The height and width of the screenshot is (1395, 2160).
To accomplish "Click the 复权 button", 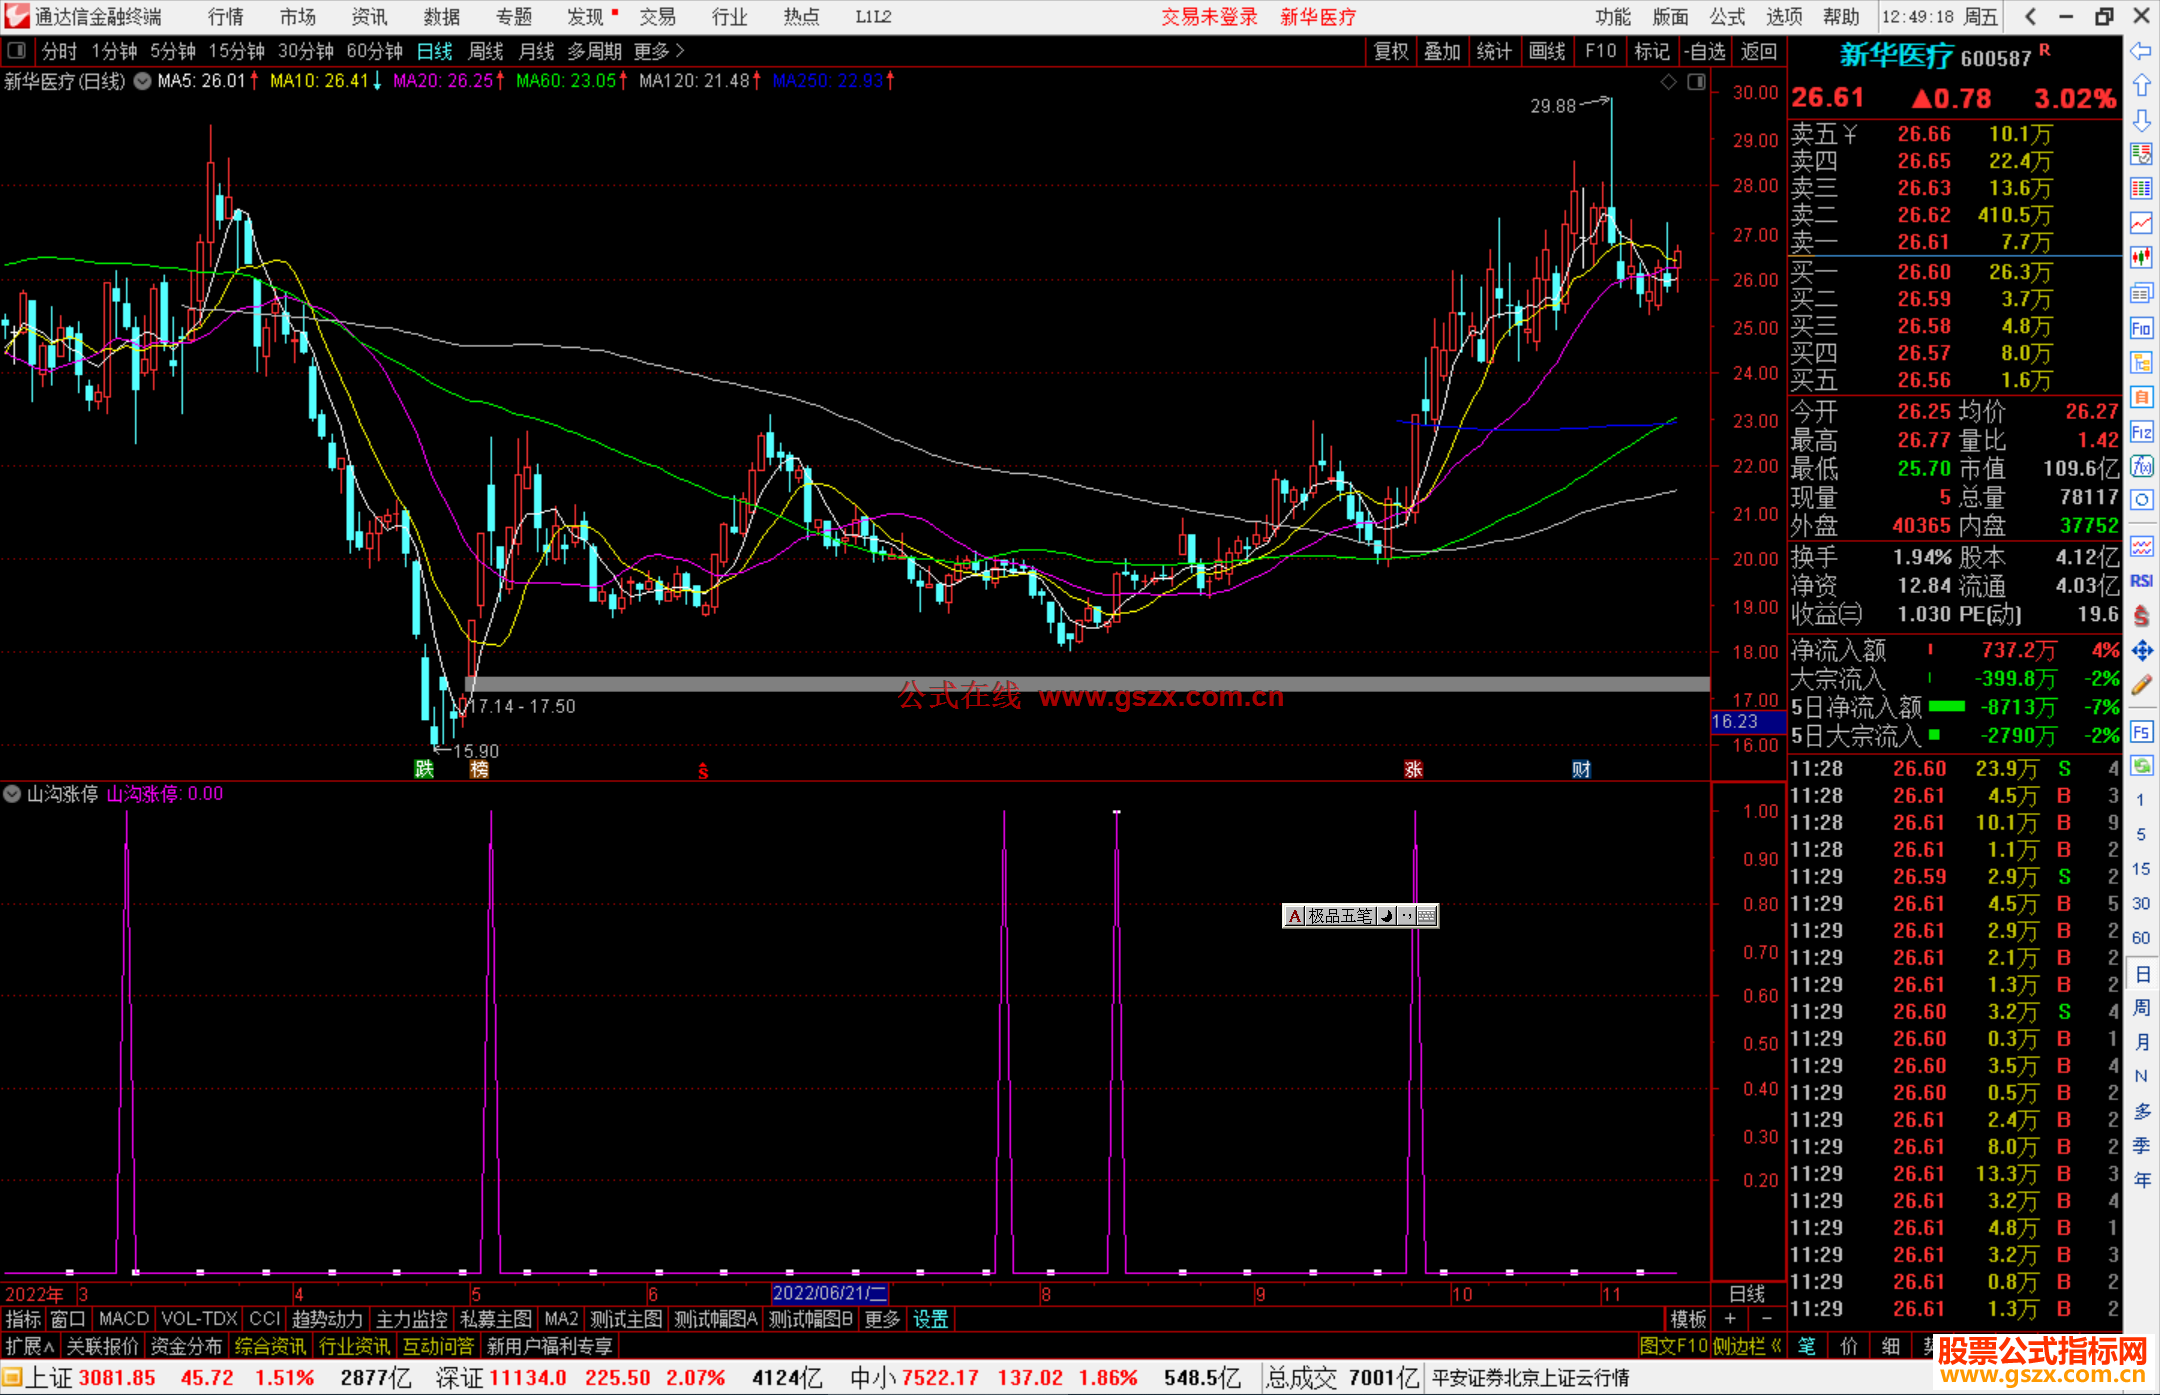I will [x=1391, y=51].
